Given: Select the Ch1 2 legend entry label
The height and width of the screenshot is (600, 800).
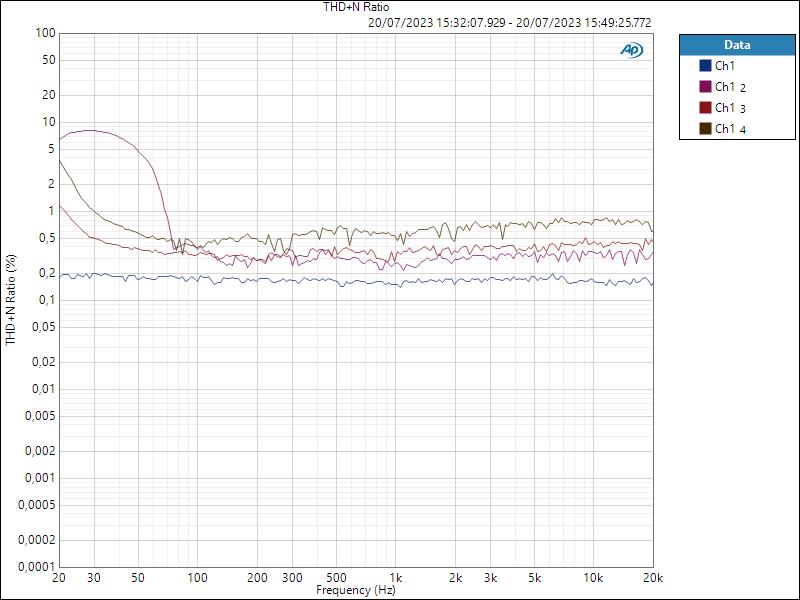Looking at the screenshot, I should (731, 87).
